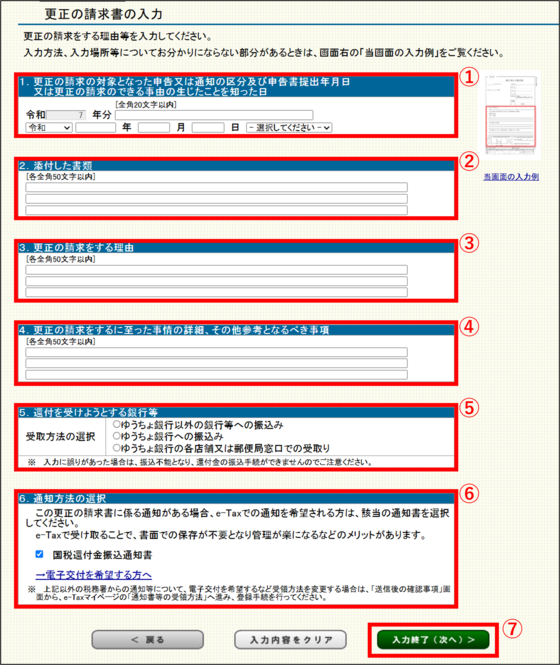Select ゆうちょ銀行への振込み radio option
The height and width of the screenshot is (665, 560).
coord(116,436)
